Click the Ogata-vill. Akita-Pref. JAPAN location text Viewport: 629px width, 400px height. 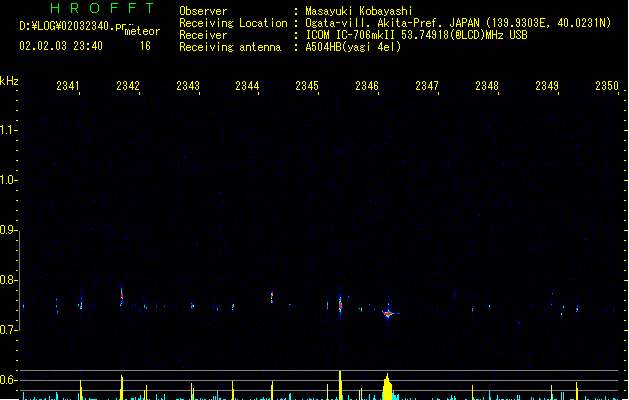(458, 23)
